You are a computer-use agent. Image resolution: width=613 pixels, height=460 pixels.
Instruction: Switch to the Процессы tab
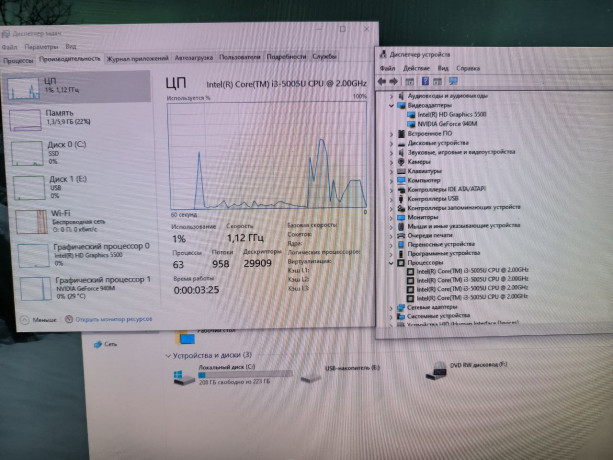(18, 61)
